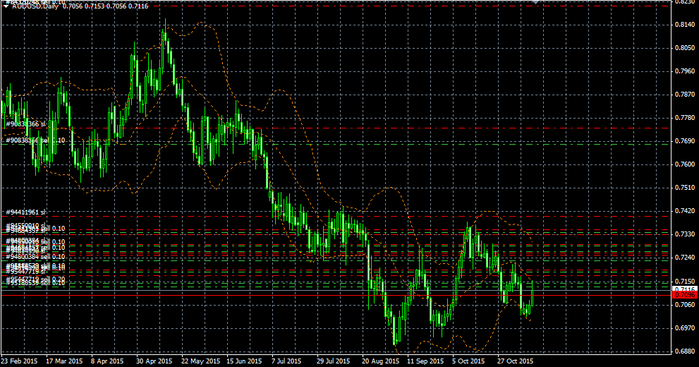The image size is (699, 367).
Task: Toggle the one-click trading arrow beside AUDUSD
Action: click(7, 5)
